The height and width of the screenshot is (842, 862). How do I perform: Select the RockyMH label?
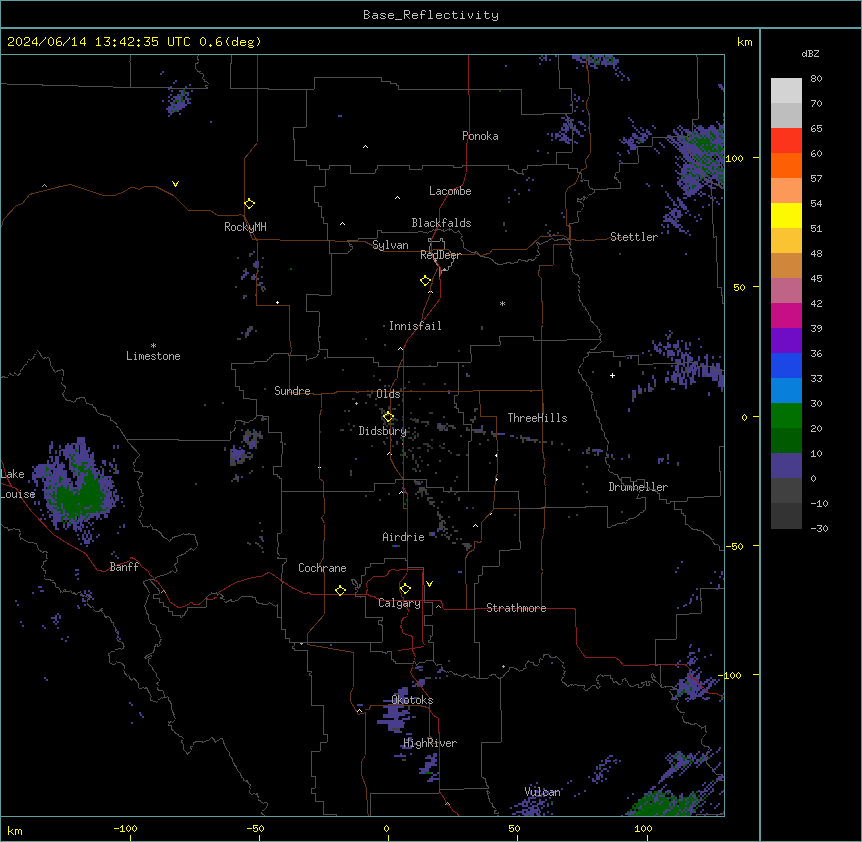coord(245,227)
